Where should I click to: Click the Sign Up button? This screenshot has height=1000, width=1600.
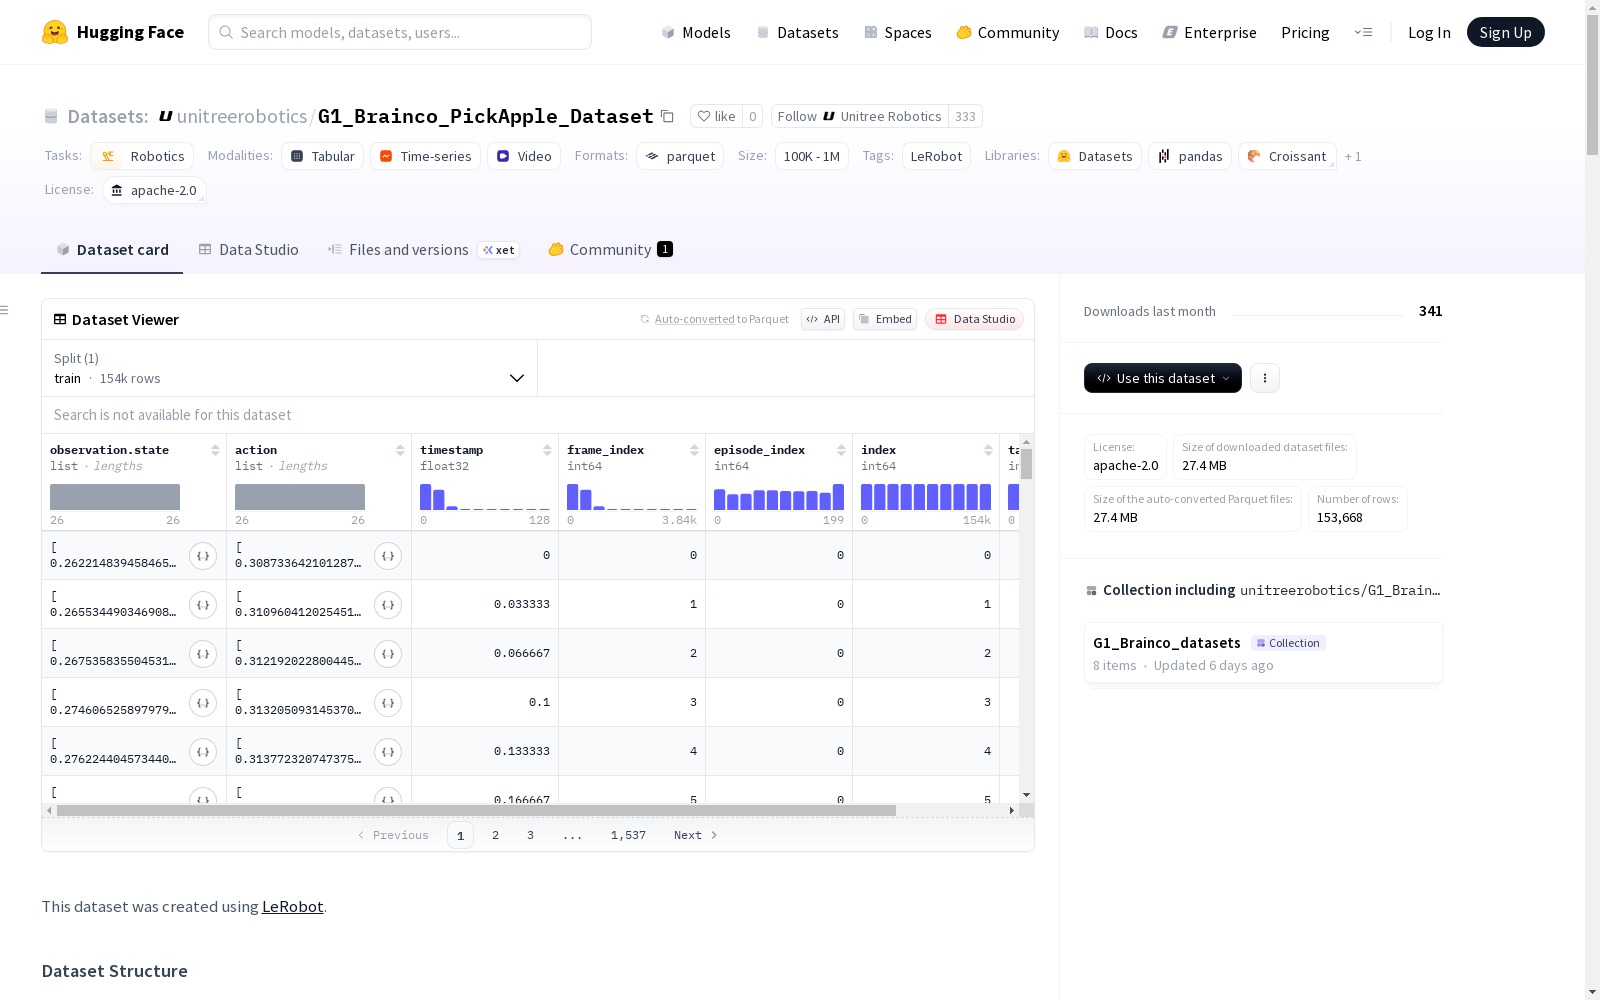1505,32
